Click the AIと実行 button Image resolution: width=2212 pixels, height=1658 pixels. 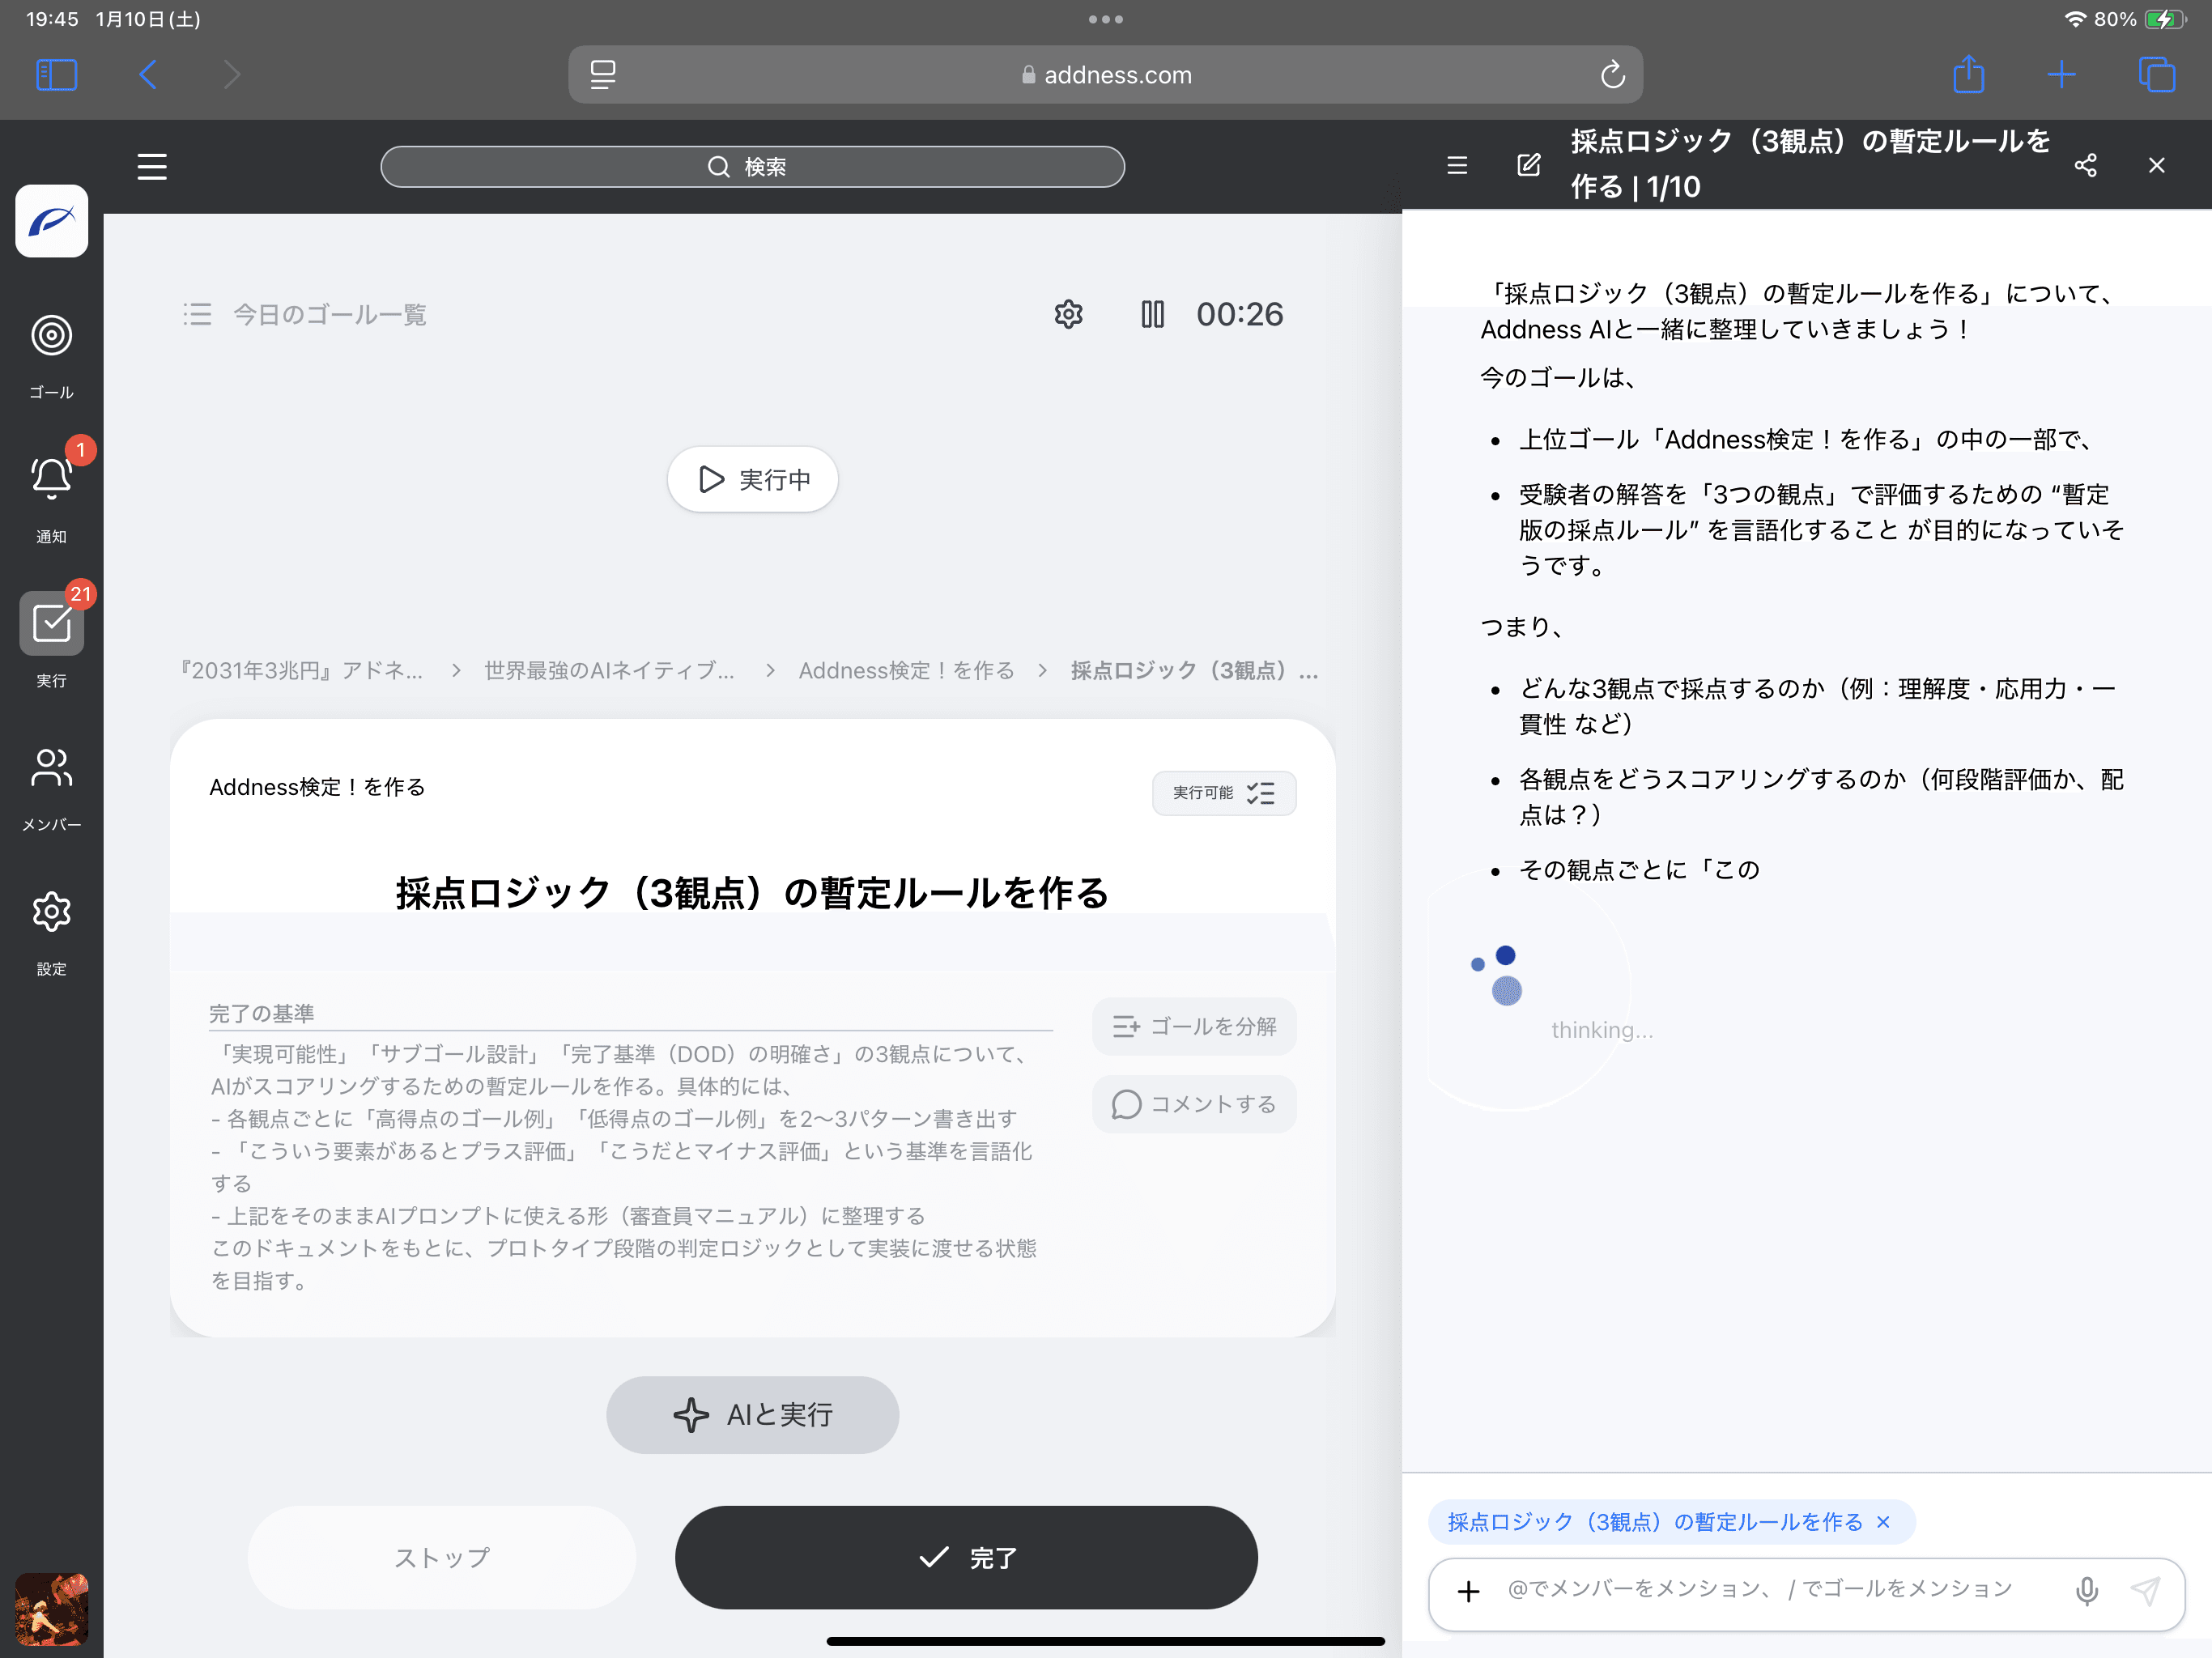[752, 1415]
